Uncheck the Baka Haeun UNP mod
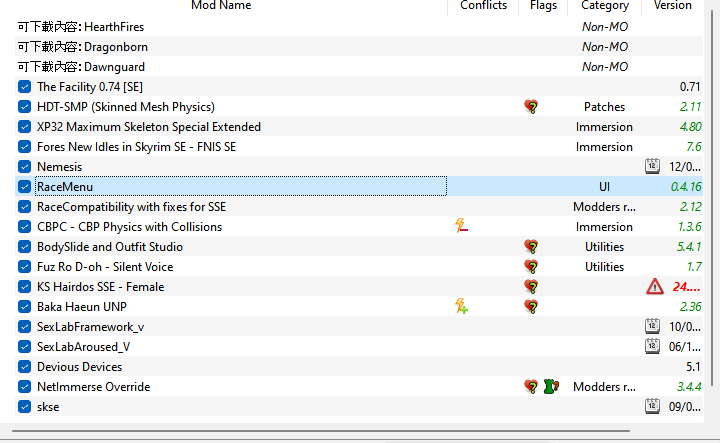 (x=24, y=307)
